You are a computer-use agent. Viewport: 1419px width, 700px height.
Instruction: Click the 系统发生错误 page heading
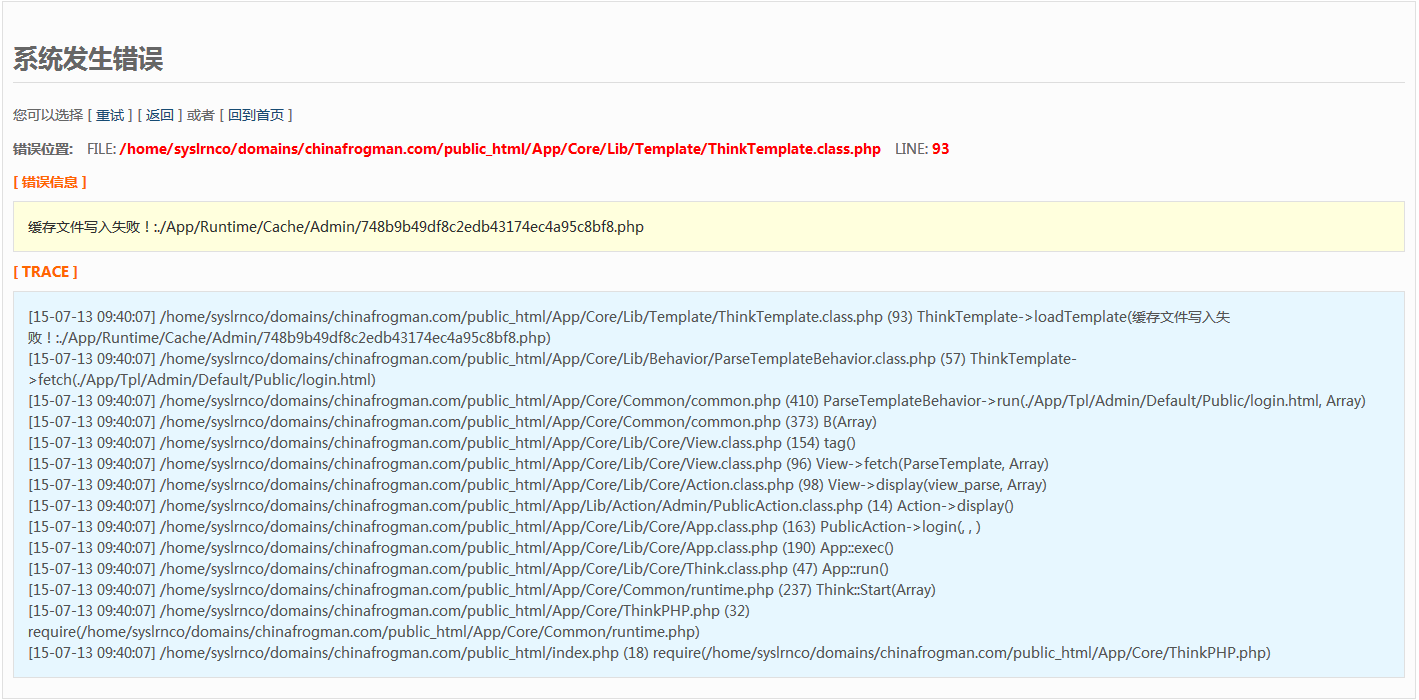(88, 59)
